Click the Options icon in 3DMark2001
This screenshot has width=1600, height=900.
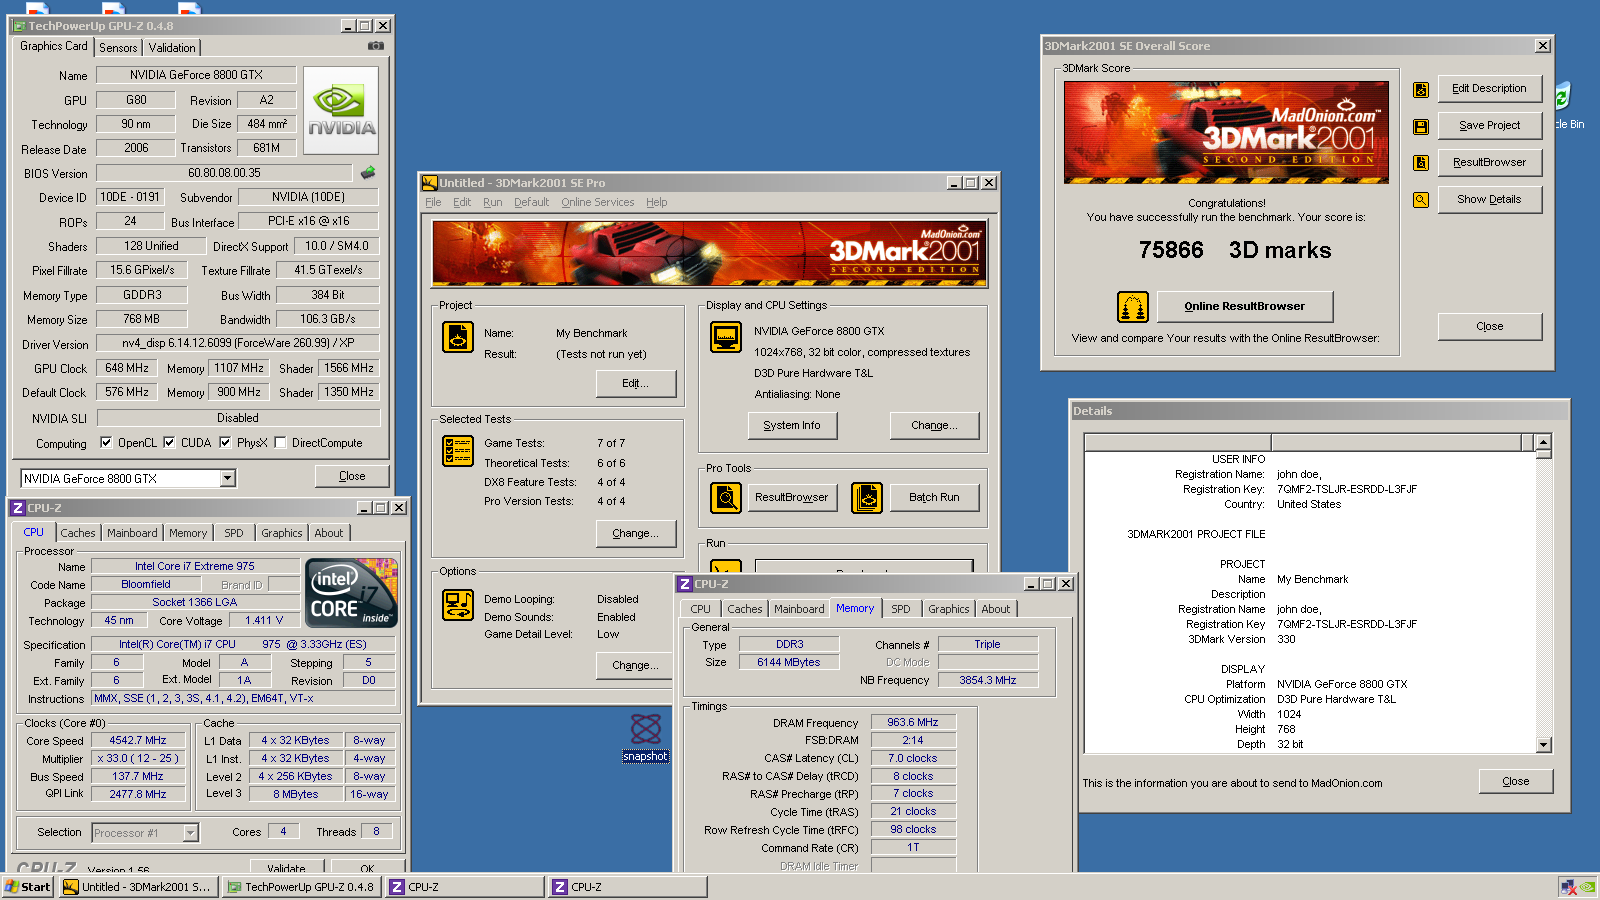tap(458, 605)
